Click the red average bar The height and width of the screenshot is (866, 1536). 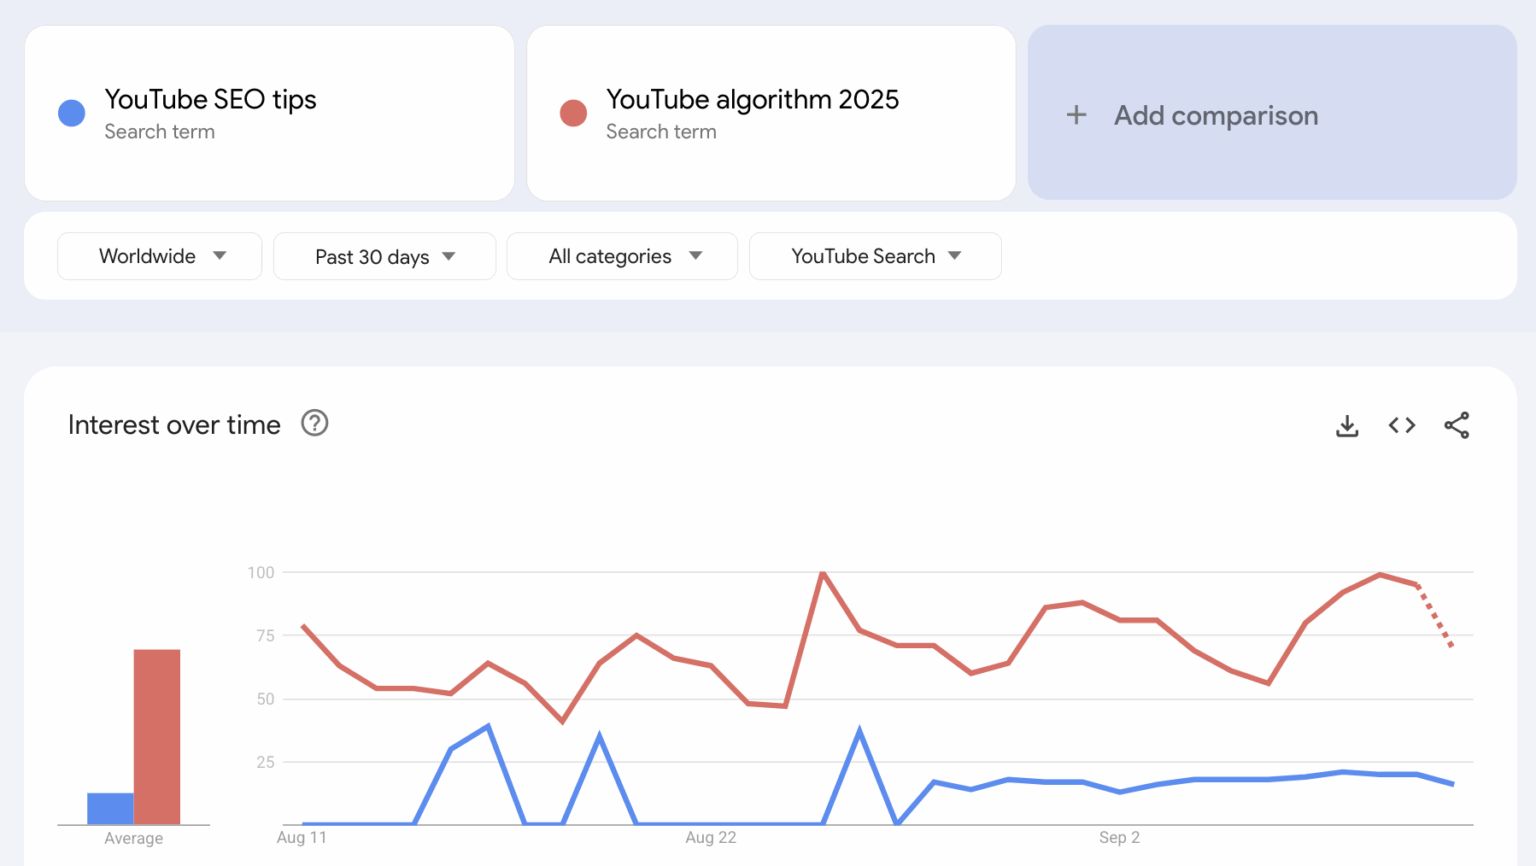157,737
